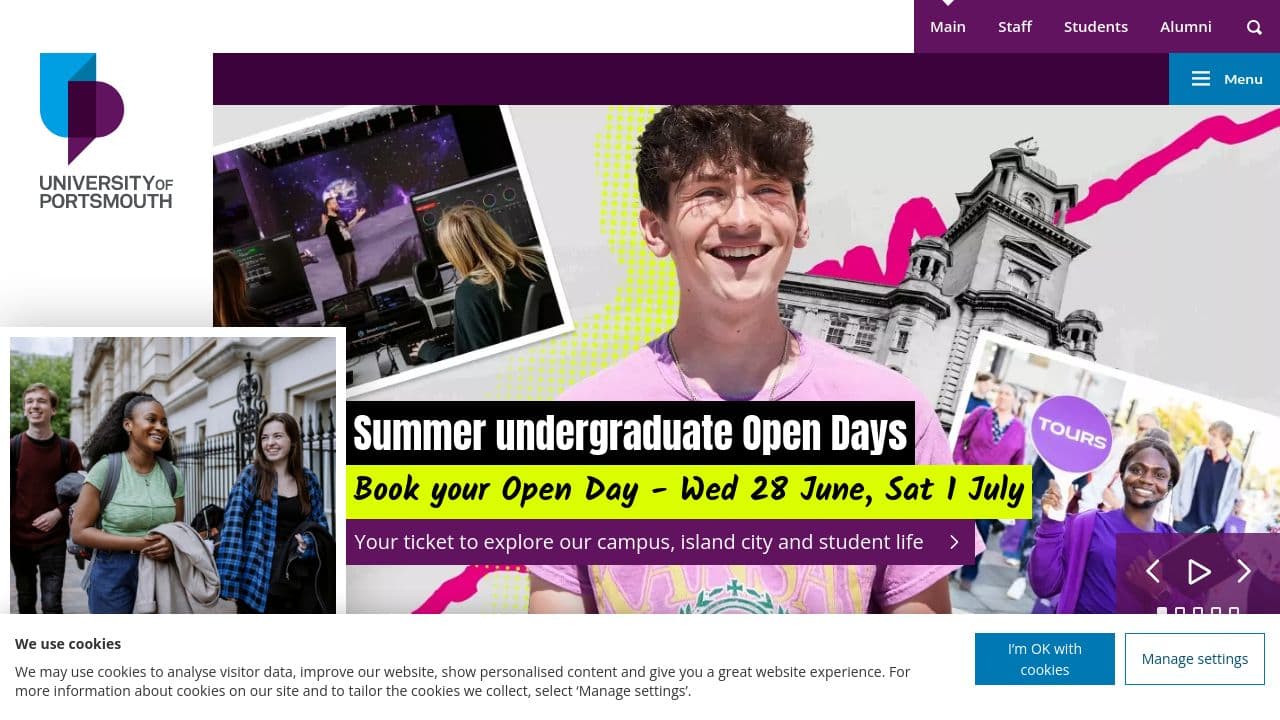Viewport: 1280px width, 720px height.
Task: Toggle slideshow playback with play control
Action: [1199, 571]
